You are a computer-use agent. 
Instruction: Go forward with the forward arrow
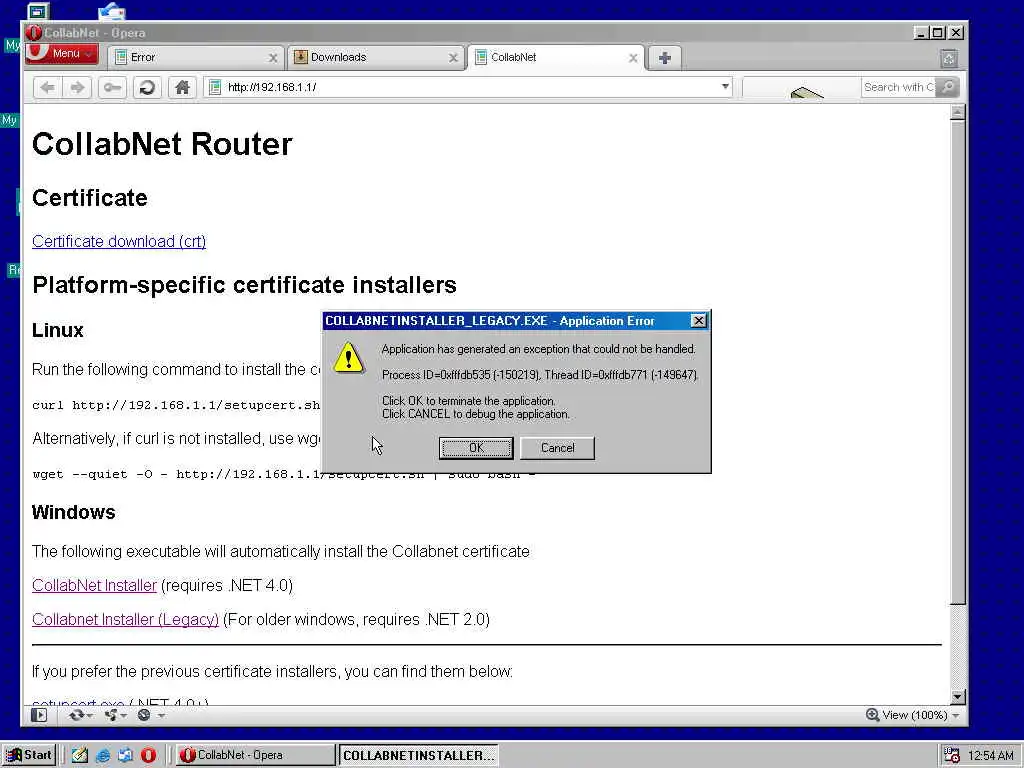tap(77, 87)
